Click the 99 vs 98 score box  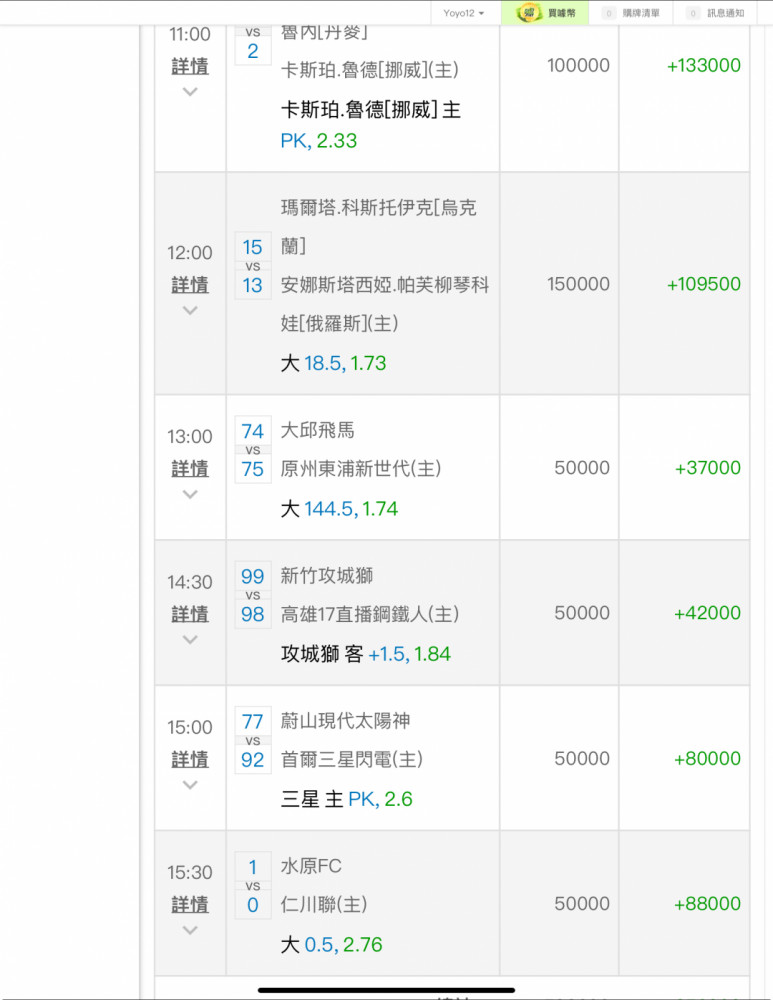253,595
